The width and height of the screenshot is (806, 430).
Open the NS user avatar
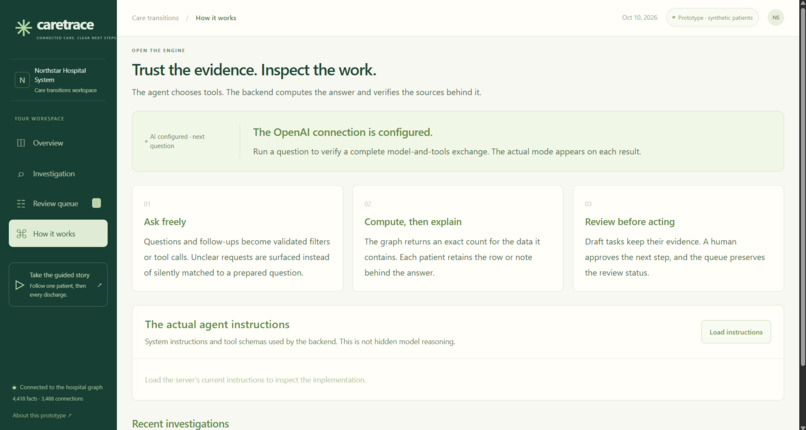[776, 17]
